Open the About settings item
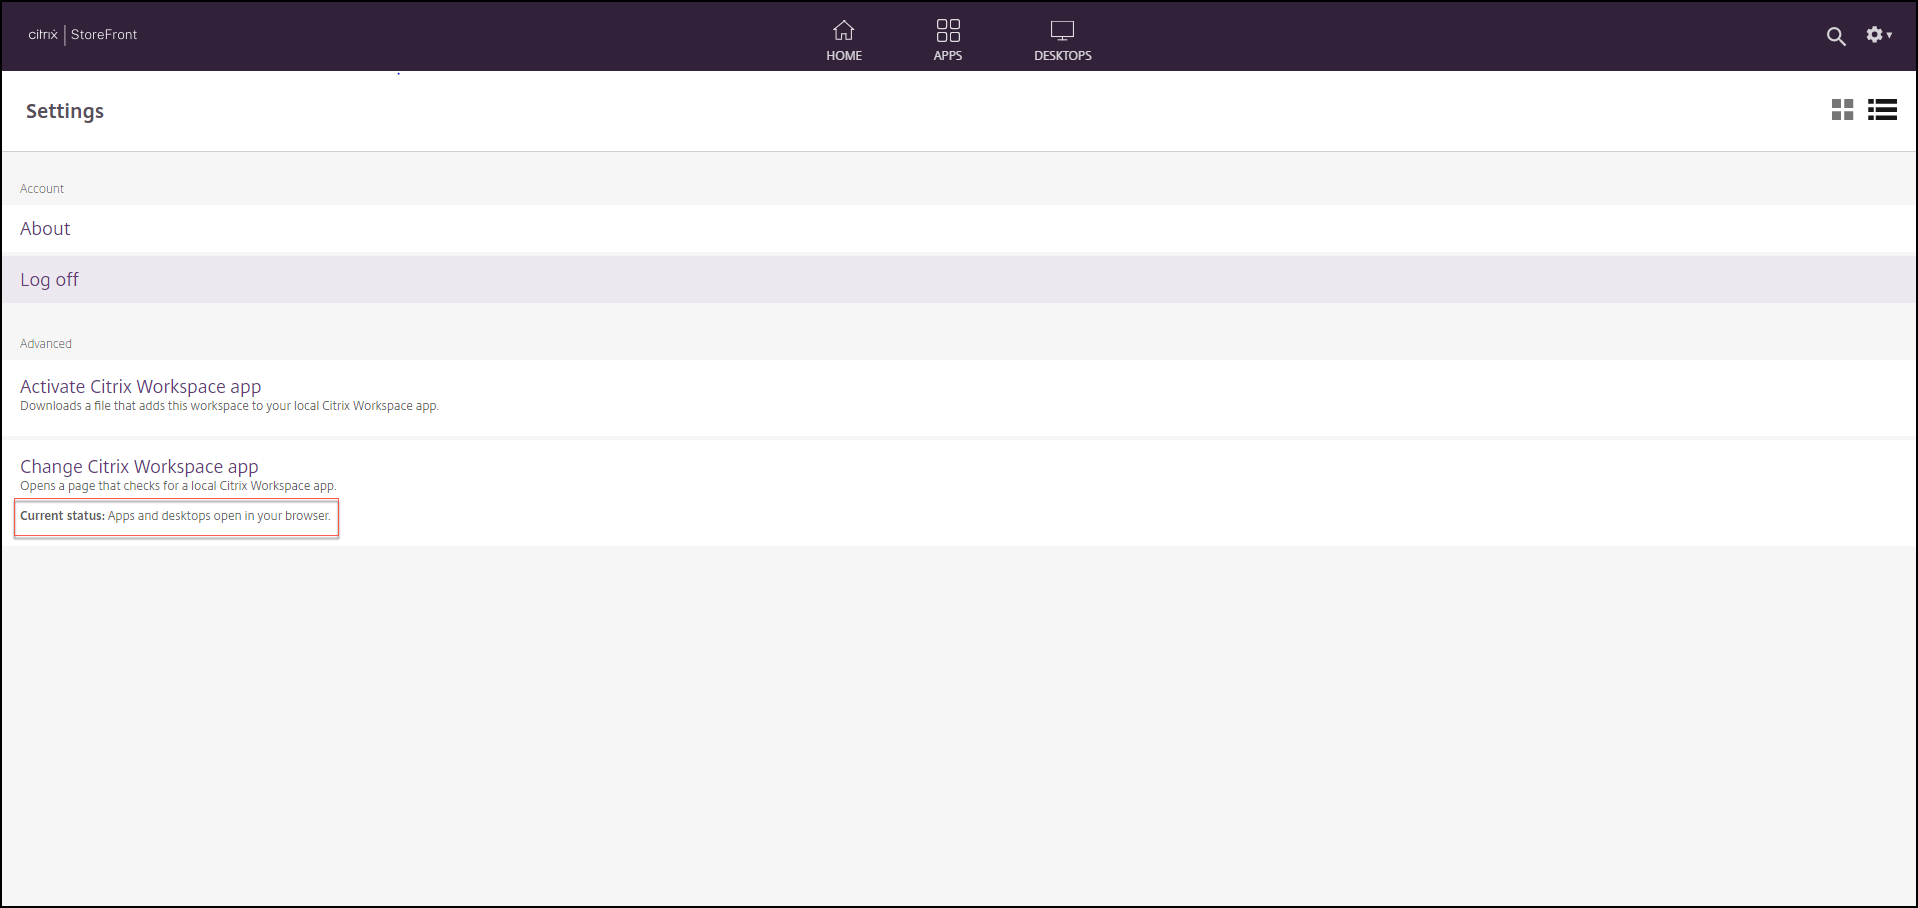The image size is (1918, 908). [x=959, y=229]
